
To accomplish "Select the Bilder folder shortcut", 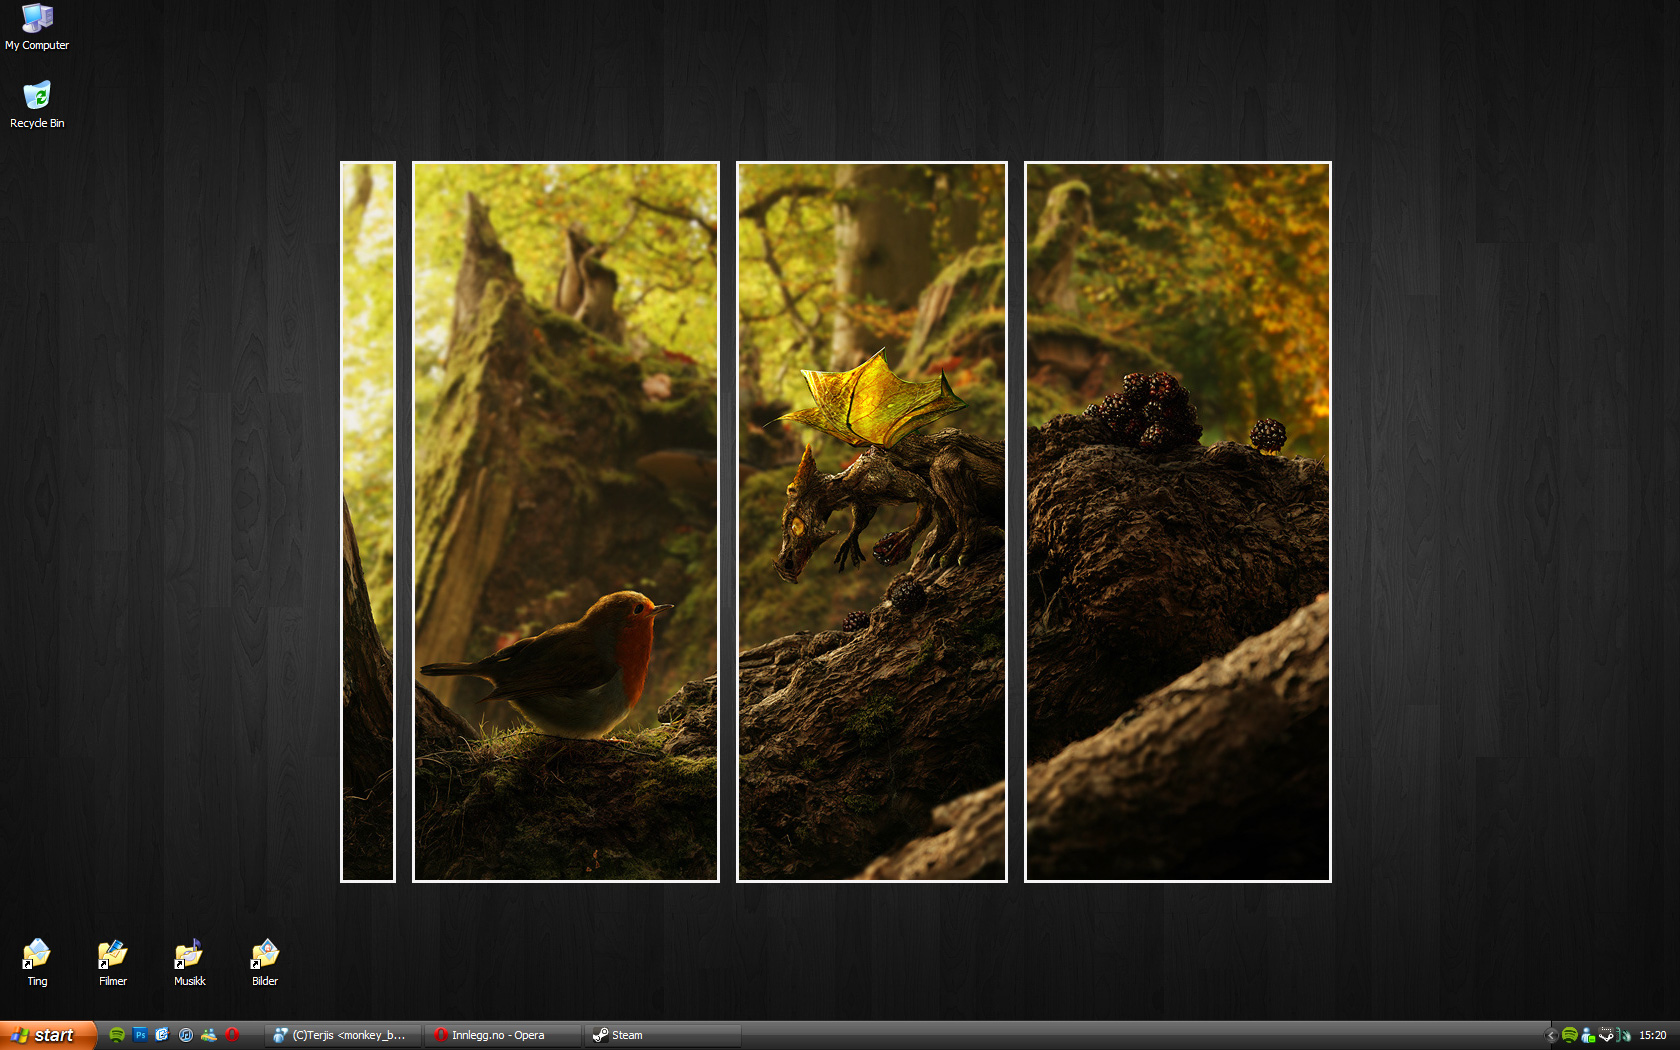I will coord(265,963).
